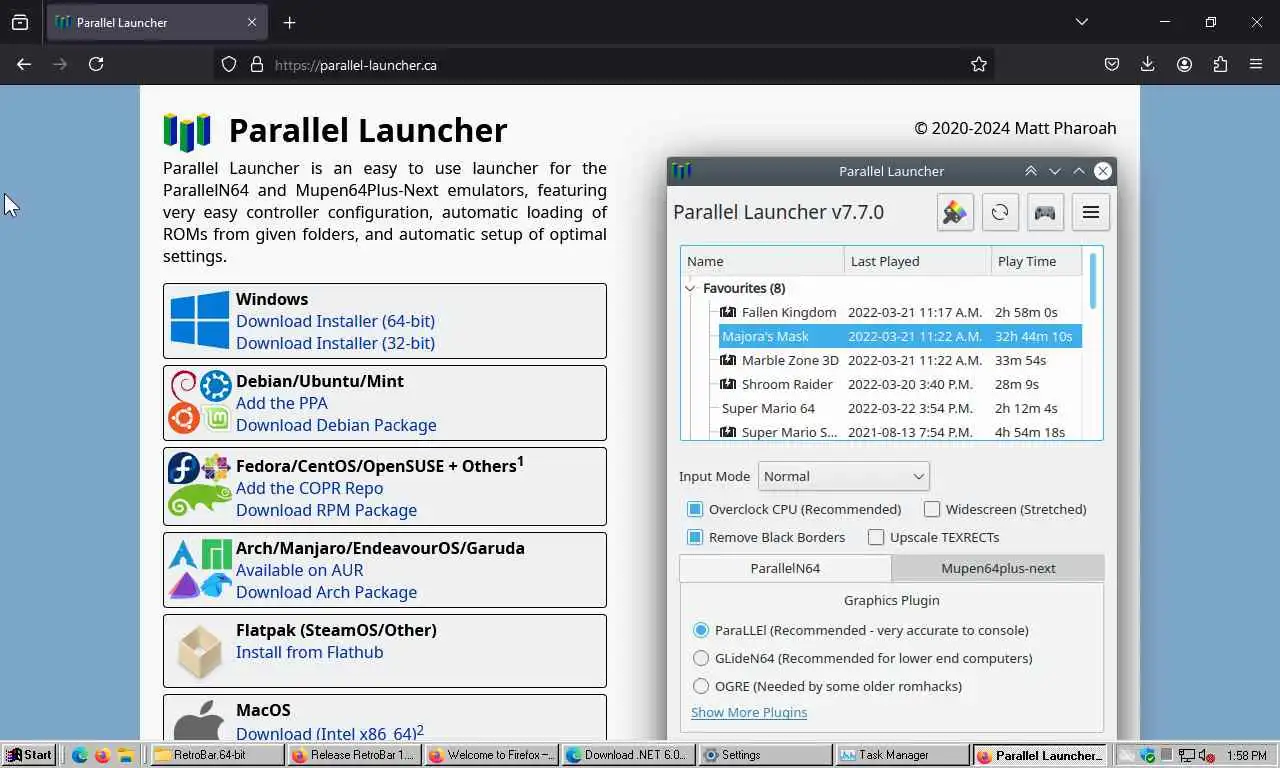Click Download Arch Package link

click(326, 592)
